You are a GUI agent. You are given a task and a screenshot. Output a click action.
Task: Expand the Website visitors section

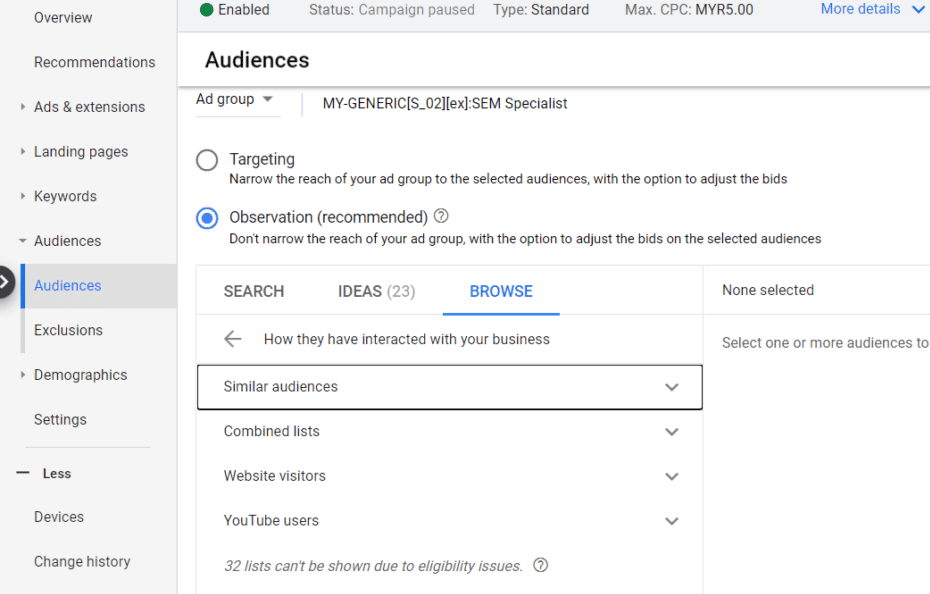click(x=671, y=477)
